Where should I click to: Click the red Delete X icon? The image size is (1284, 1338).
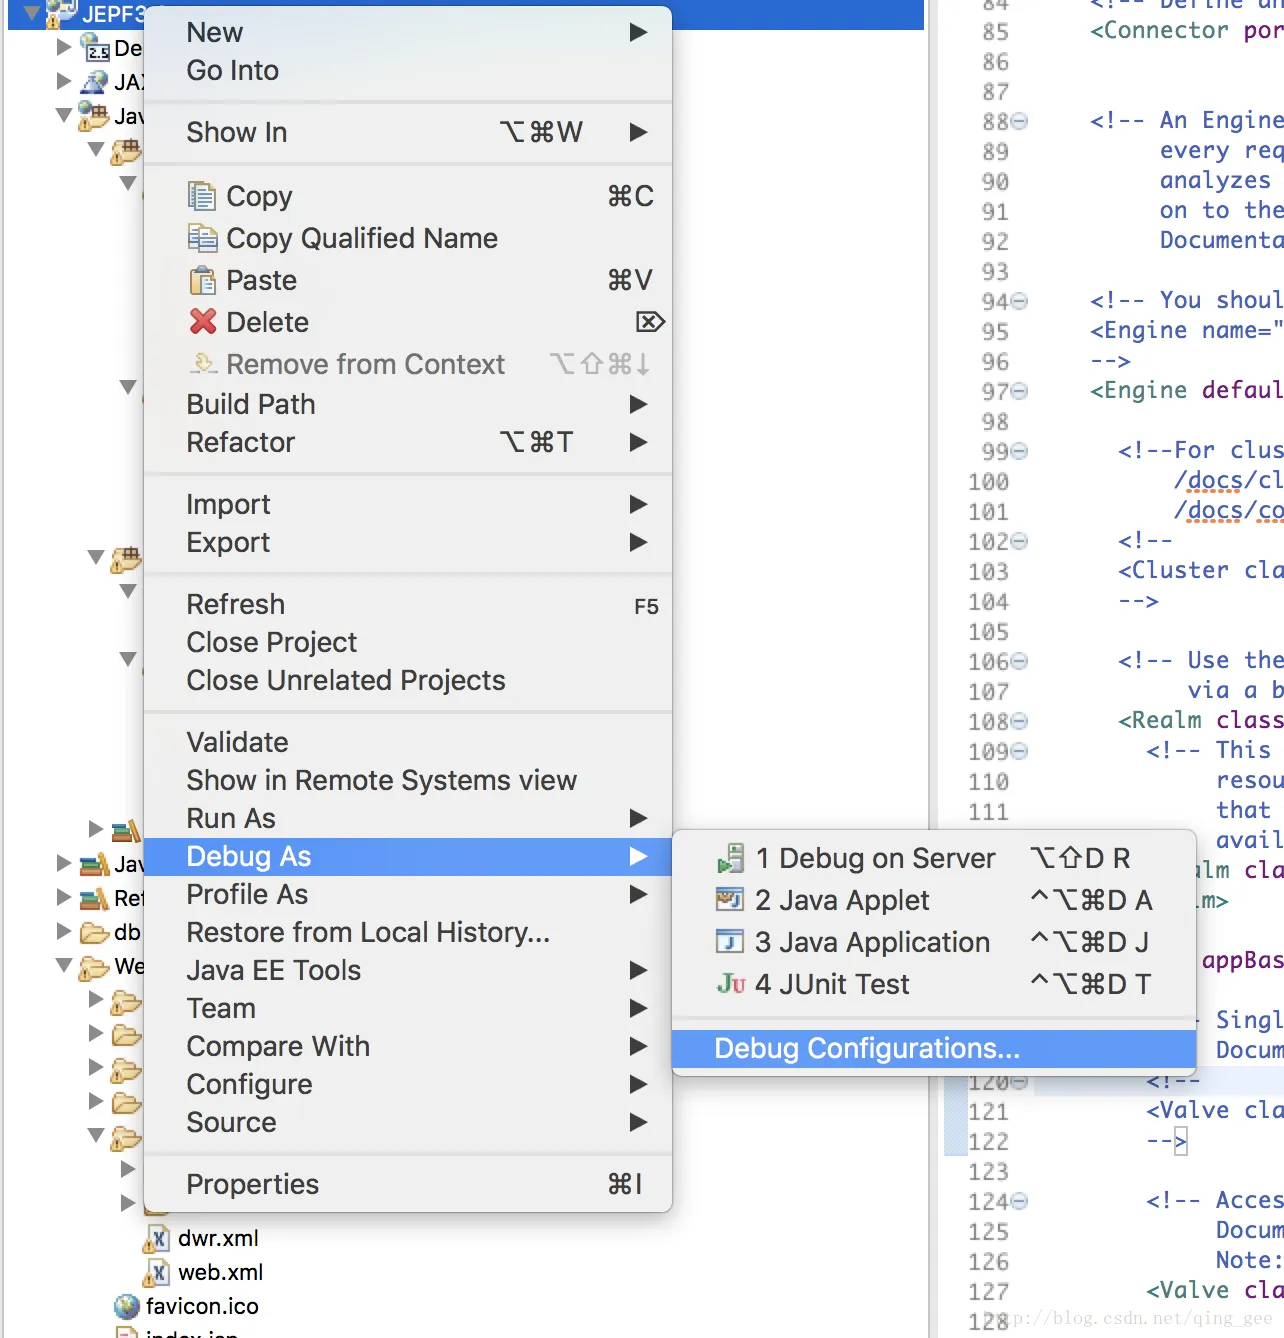(x=203, y=322)
